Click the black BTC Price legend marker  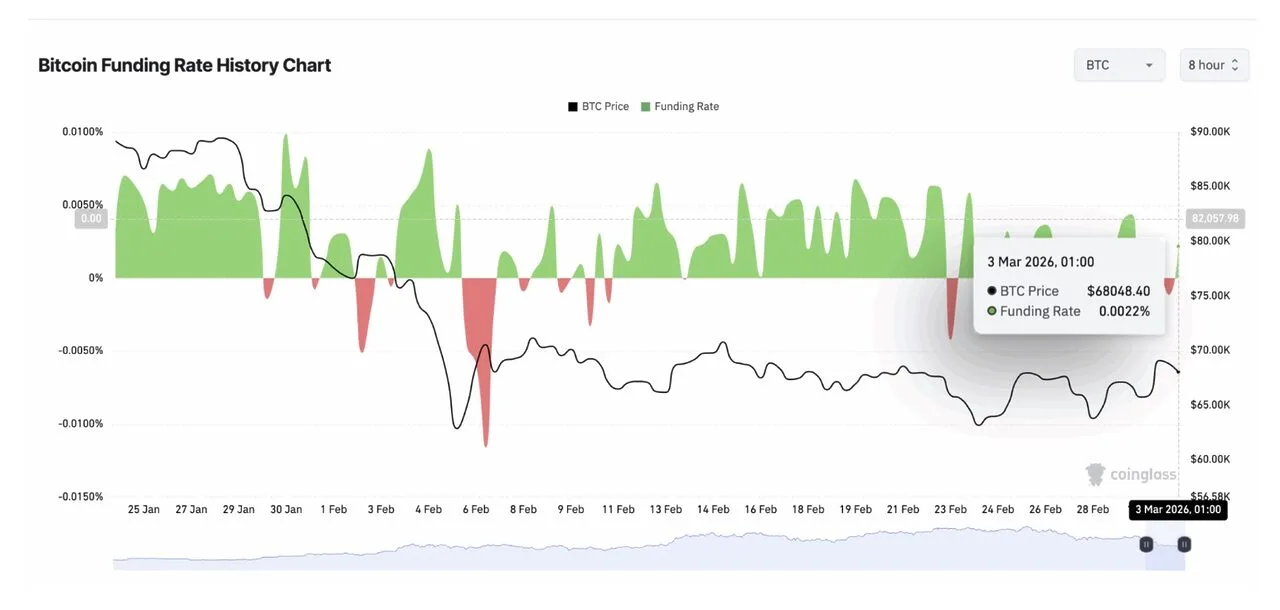570,106
